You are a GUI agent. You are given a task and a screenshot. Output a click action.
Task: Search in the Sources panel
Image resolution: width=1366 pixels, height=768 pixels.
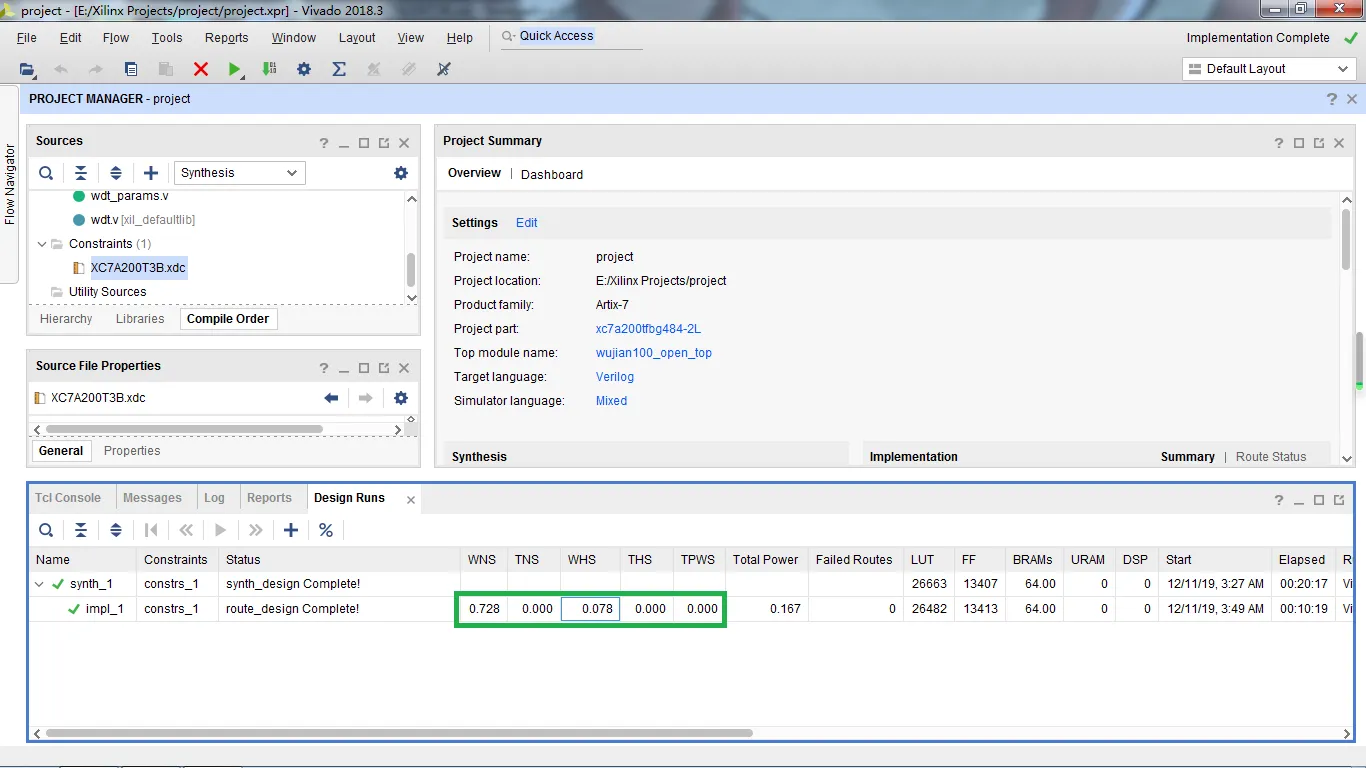coord(46,173)
